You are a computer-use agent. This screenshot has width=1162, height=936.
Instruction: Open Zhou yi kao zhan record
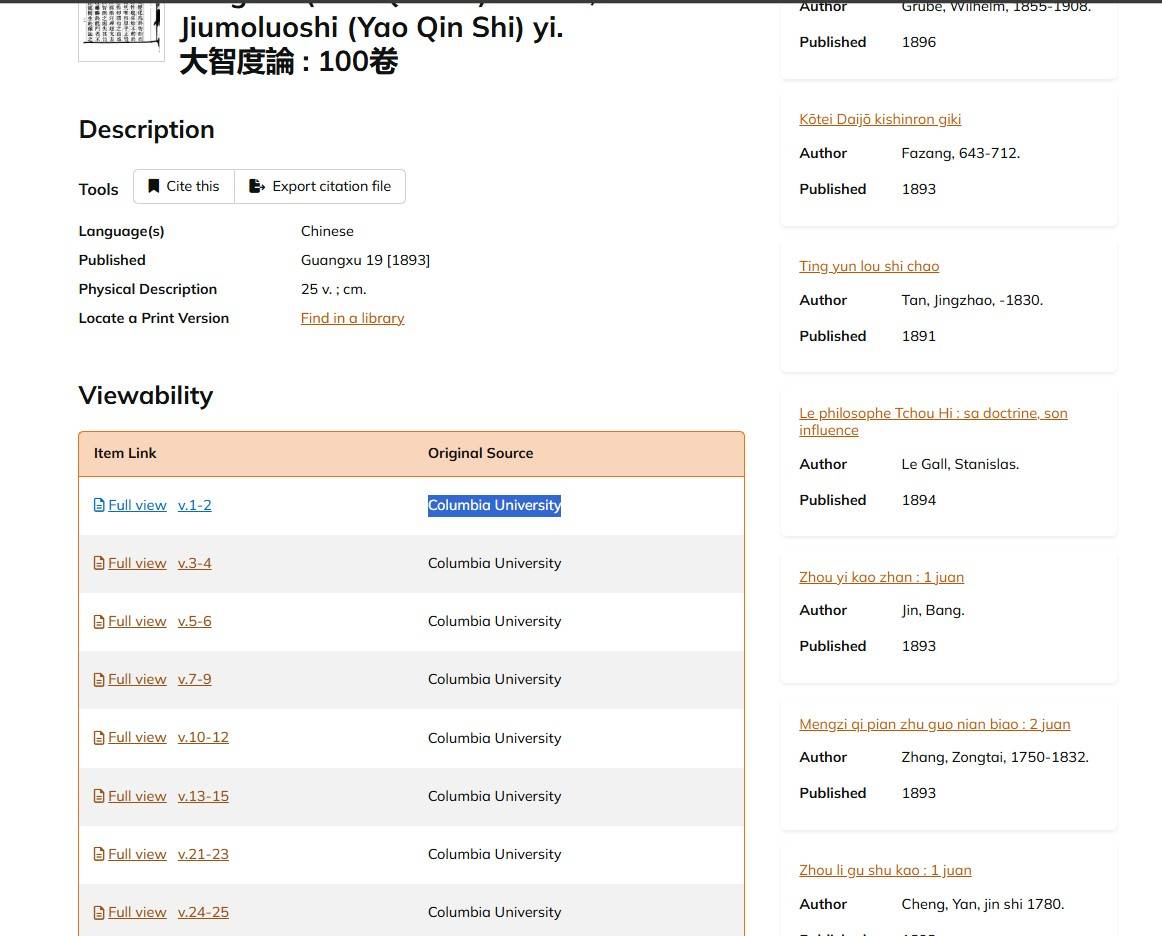[x=881, y=577]
